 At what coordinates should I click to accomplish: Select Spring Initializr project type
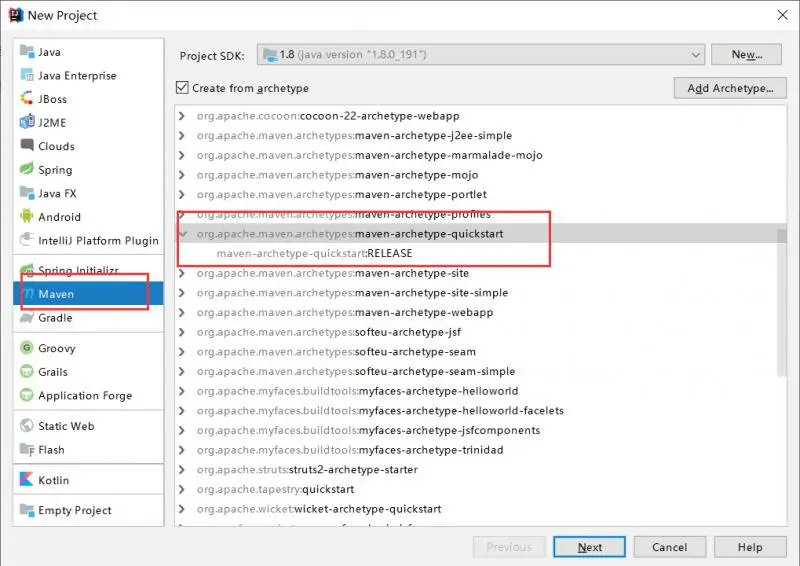pyautogui.click(x=88, y=270)
